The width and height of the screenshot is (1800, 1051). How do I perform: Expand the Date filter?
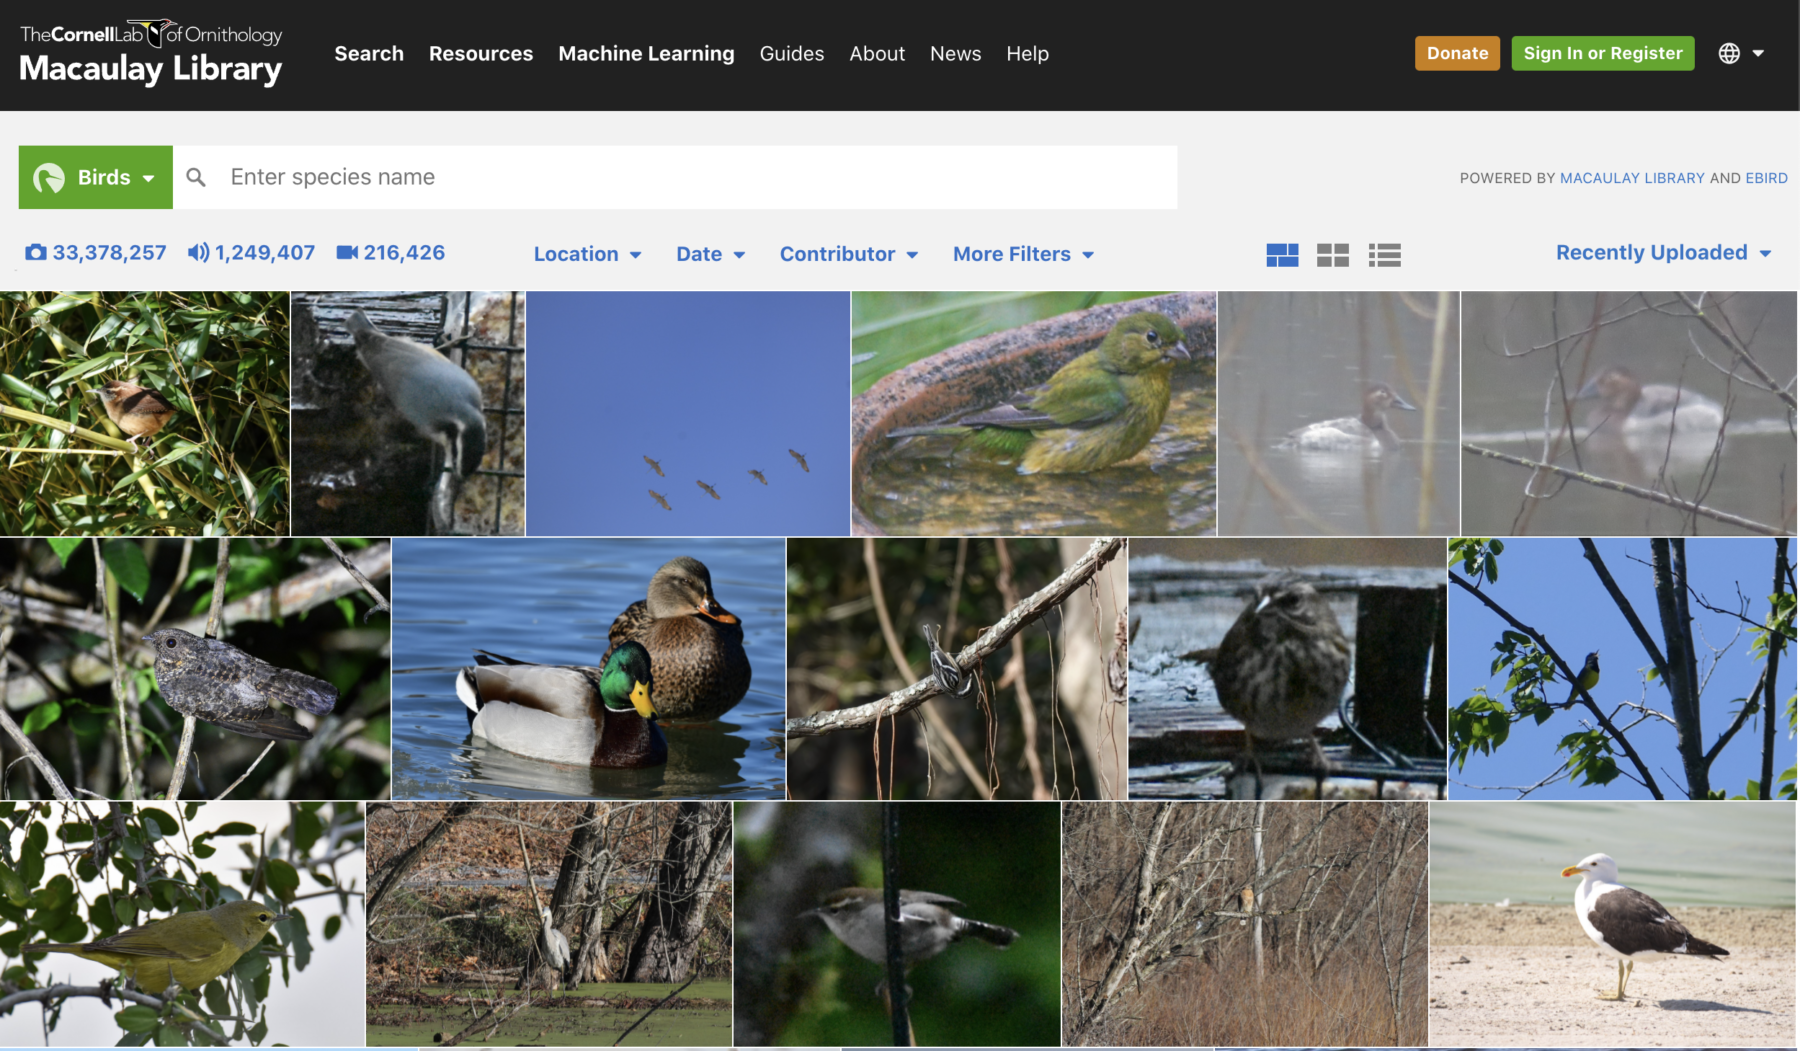coord(711,254)
